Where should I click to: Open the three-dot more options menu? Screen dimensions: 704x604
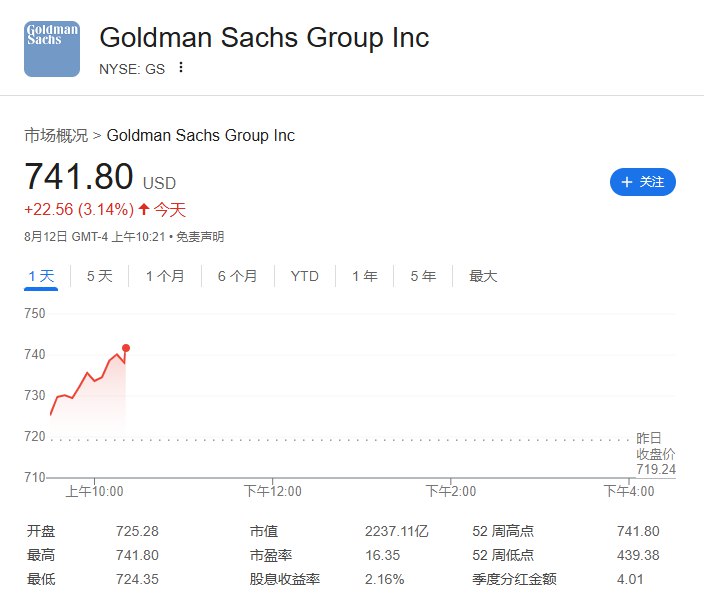tap(180, 68)
